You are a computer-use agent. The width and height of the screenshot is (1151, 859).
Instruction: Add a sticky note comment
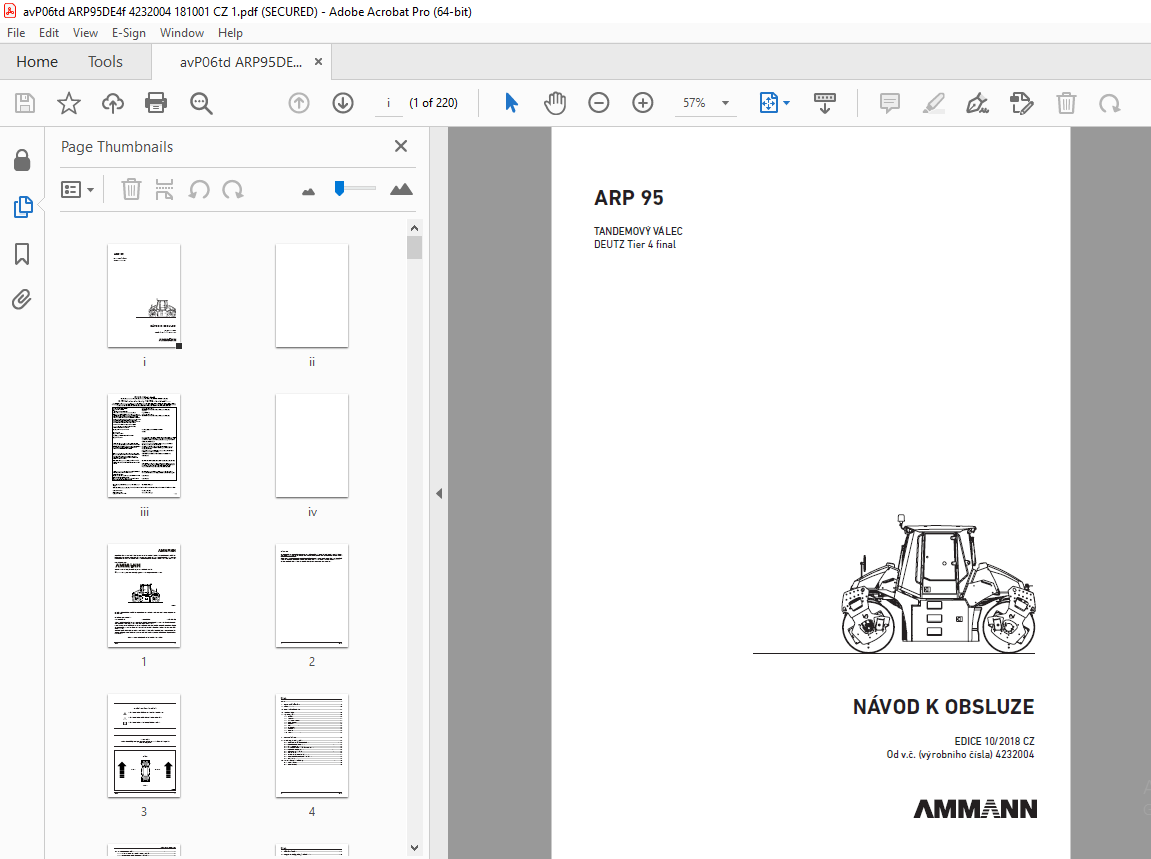click(890, 103)
